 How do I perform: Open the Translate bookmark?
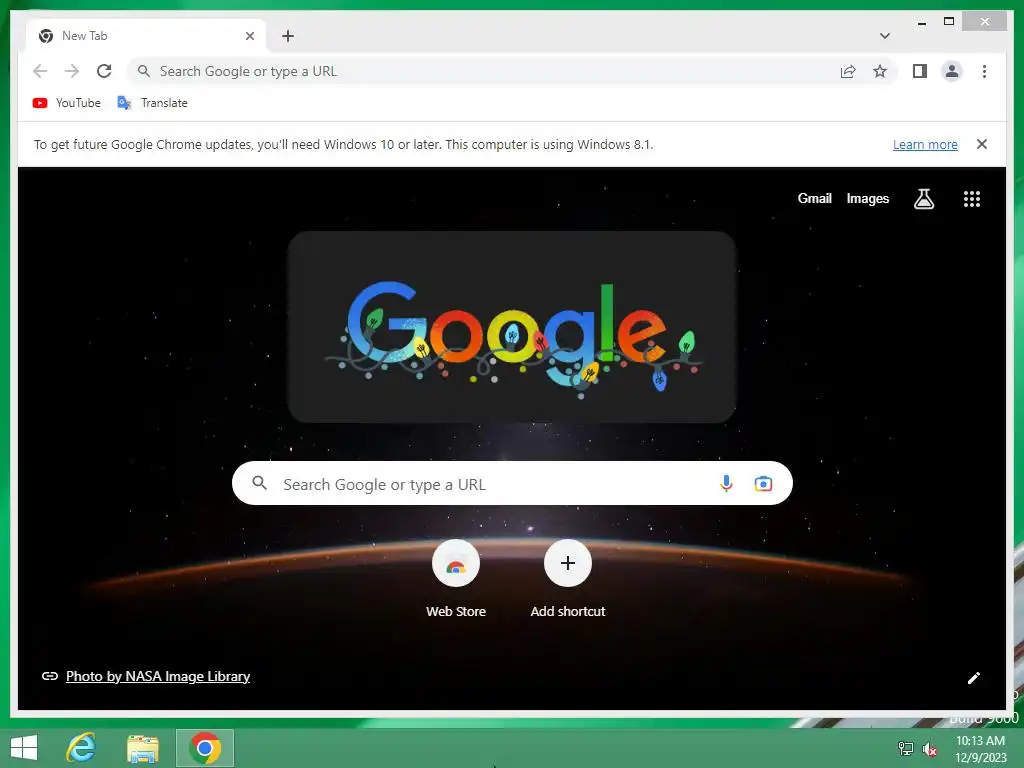pos(152,103)
